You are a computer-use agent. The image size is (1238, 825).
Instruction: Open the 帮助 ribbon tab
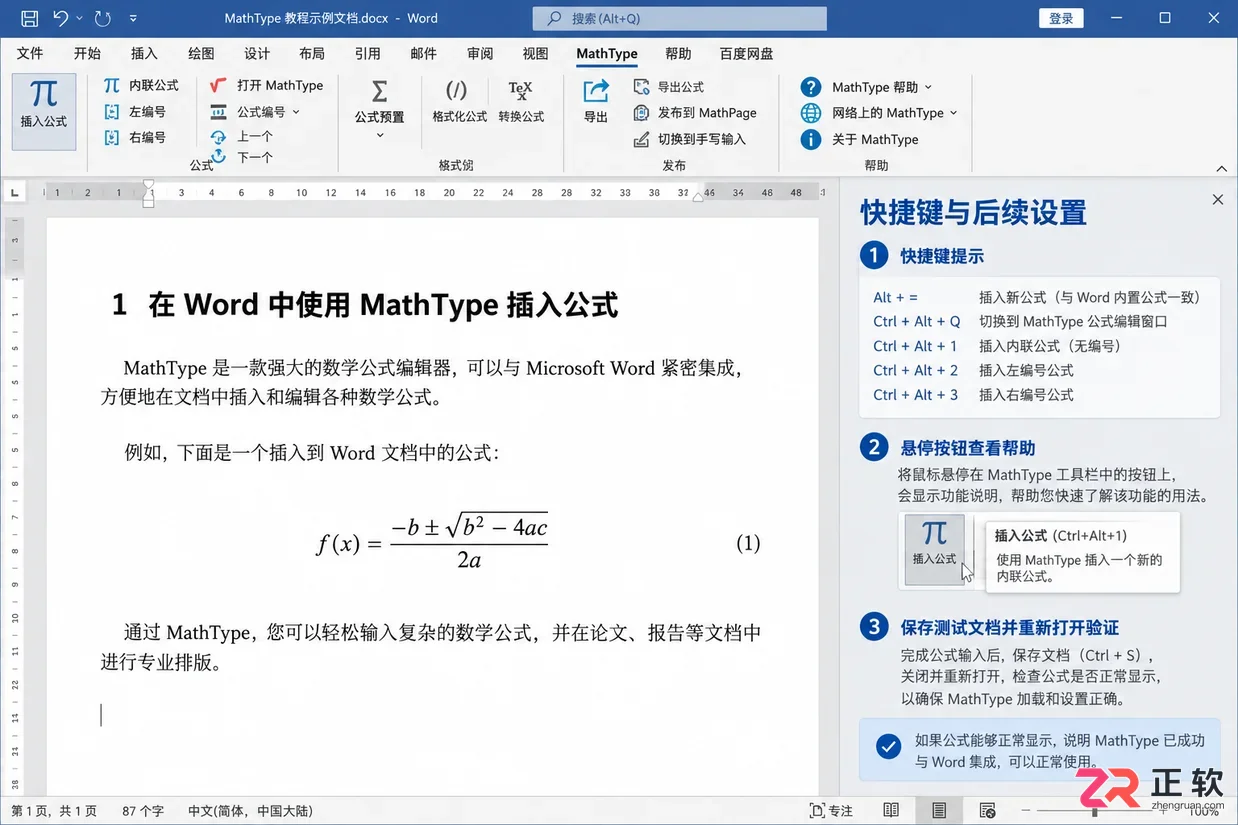click(678, 54)
